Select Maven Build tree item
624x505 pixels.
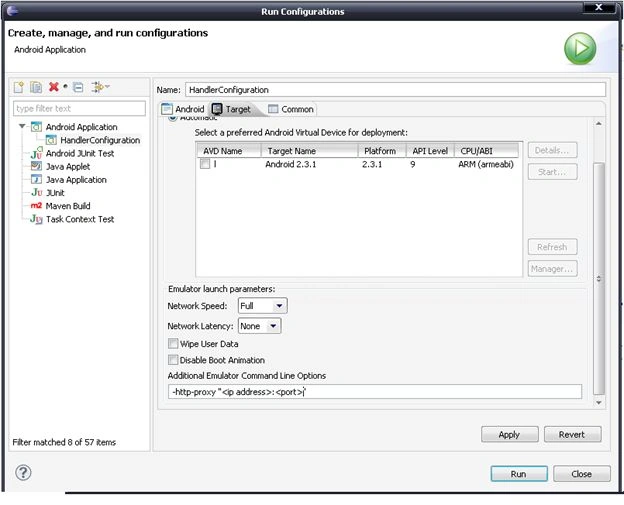[68, 206]
